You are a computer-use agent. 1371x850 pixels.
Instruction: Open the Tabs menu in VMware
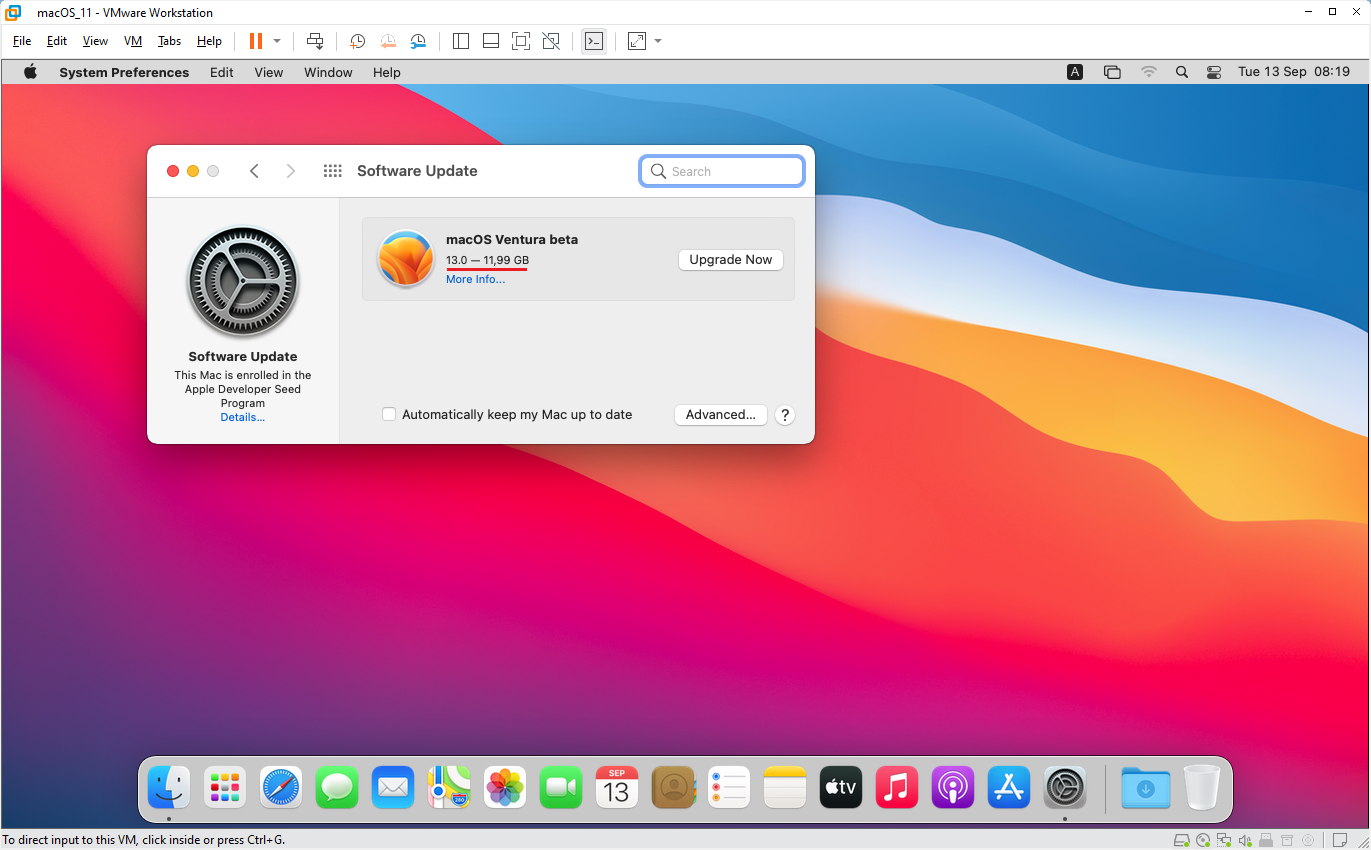tap(169, 41)
